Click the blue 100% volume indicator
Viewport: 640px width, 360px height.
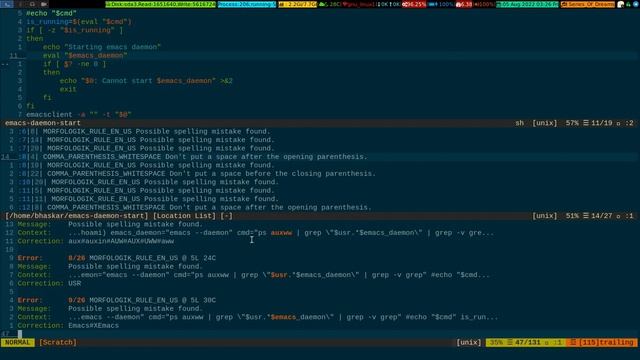441,4
